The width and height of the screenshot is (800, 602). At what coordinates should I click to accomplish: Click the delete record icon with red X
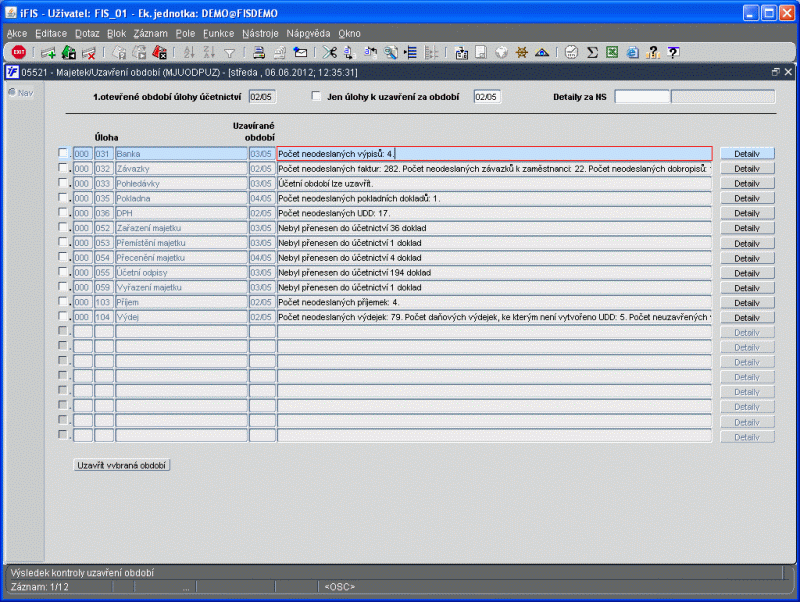pos(89,53)
